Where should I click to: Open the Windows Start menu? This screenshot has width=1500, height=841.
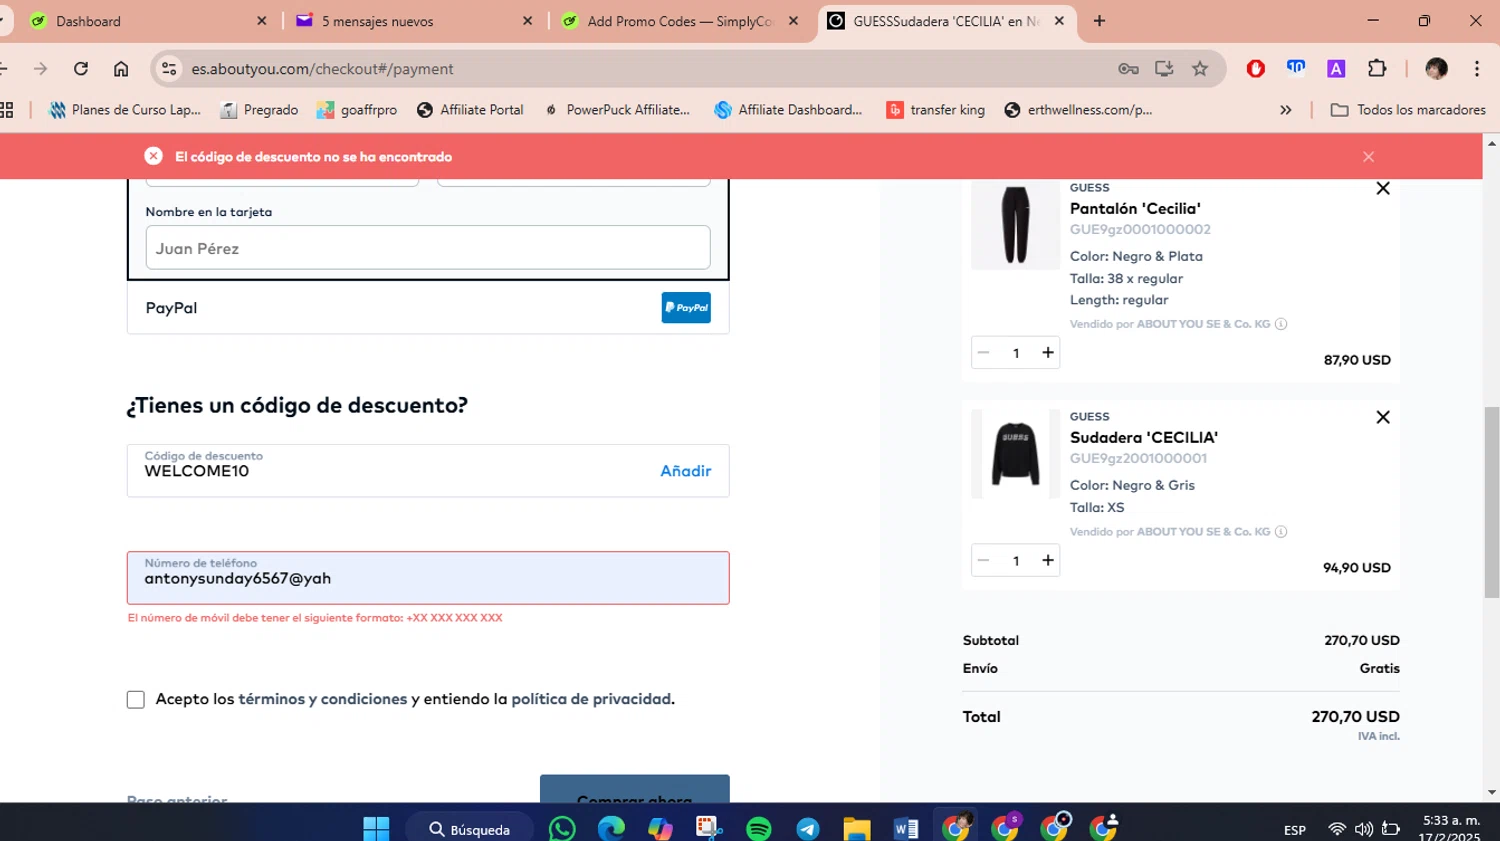(376, 828)
